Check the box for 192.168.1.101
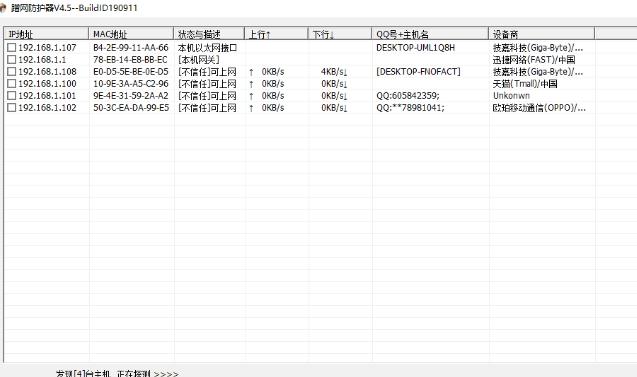The width and height of the screenshot is (637, 377). 11,95
